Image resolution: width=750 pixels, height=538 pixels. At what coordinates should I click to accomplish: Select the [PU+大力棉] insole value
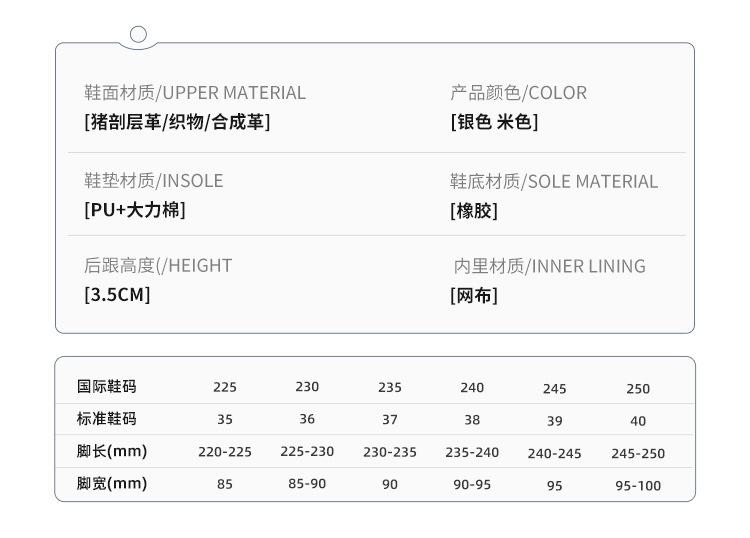pyautogui.click(x=135, y=210)
